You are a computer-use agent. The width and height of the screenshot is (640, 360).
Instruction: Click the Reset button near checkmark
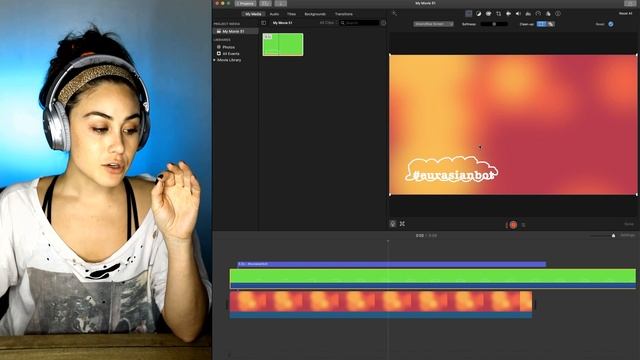tap(600, 24)
